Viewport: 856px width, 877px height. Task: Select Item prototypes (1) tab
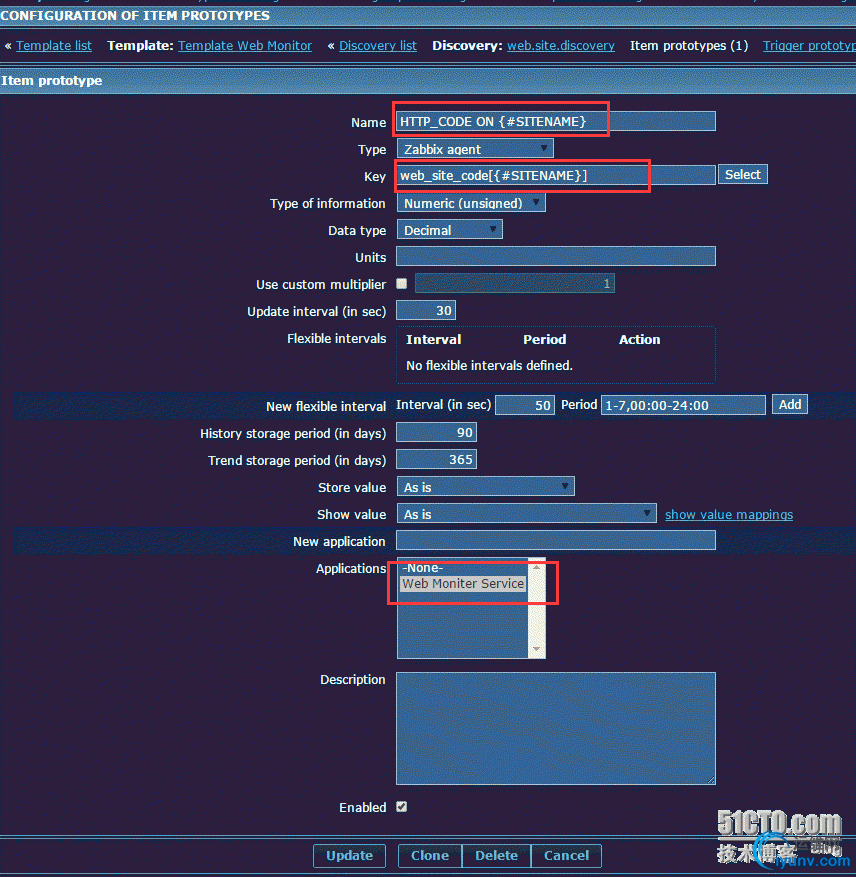tap(689, 46)
